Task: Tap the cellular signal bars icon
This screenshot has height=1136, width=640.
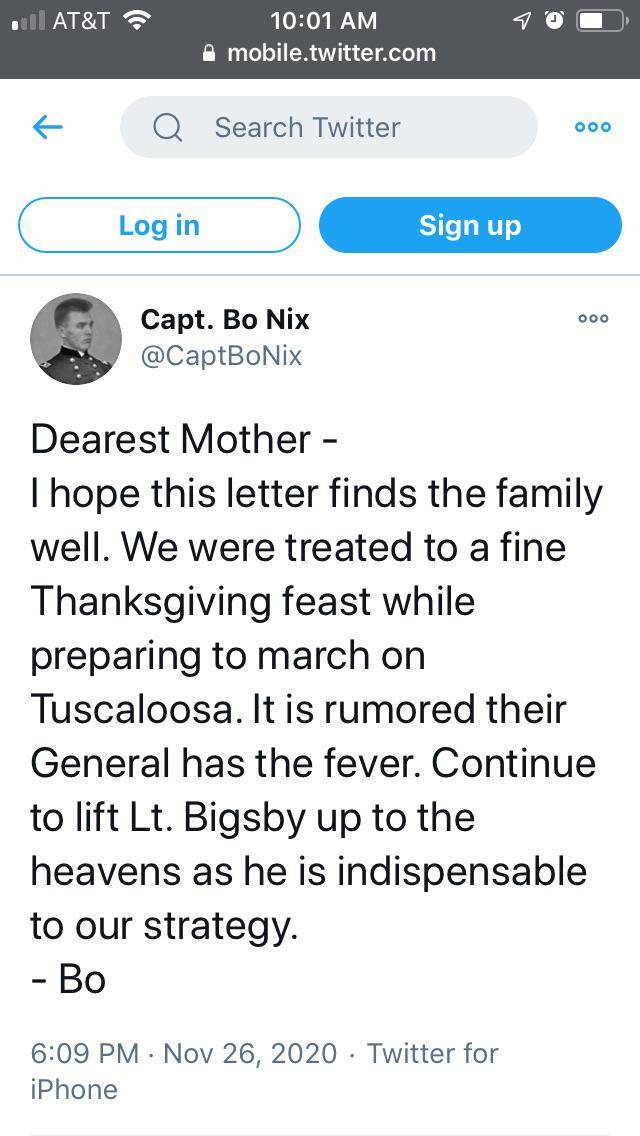Action: click(x=26, y=19)
